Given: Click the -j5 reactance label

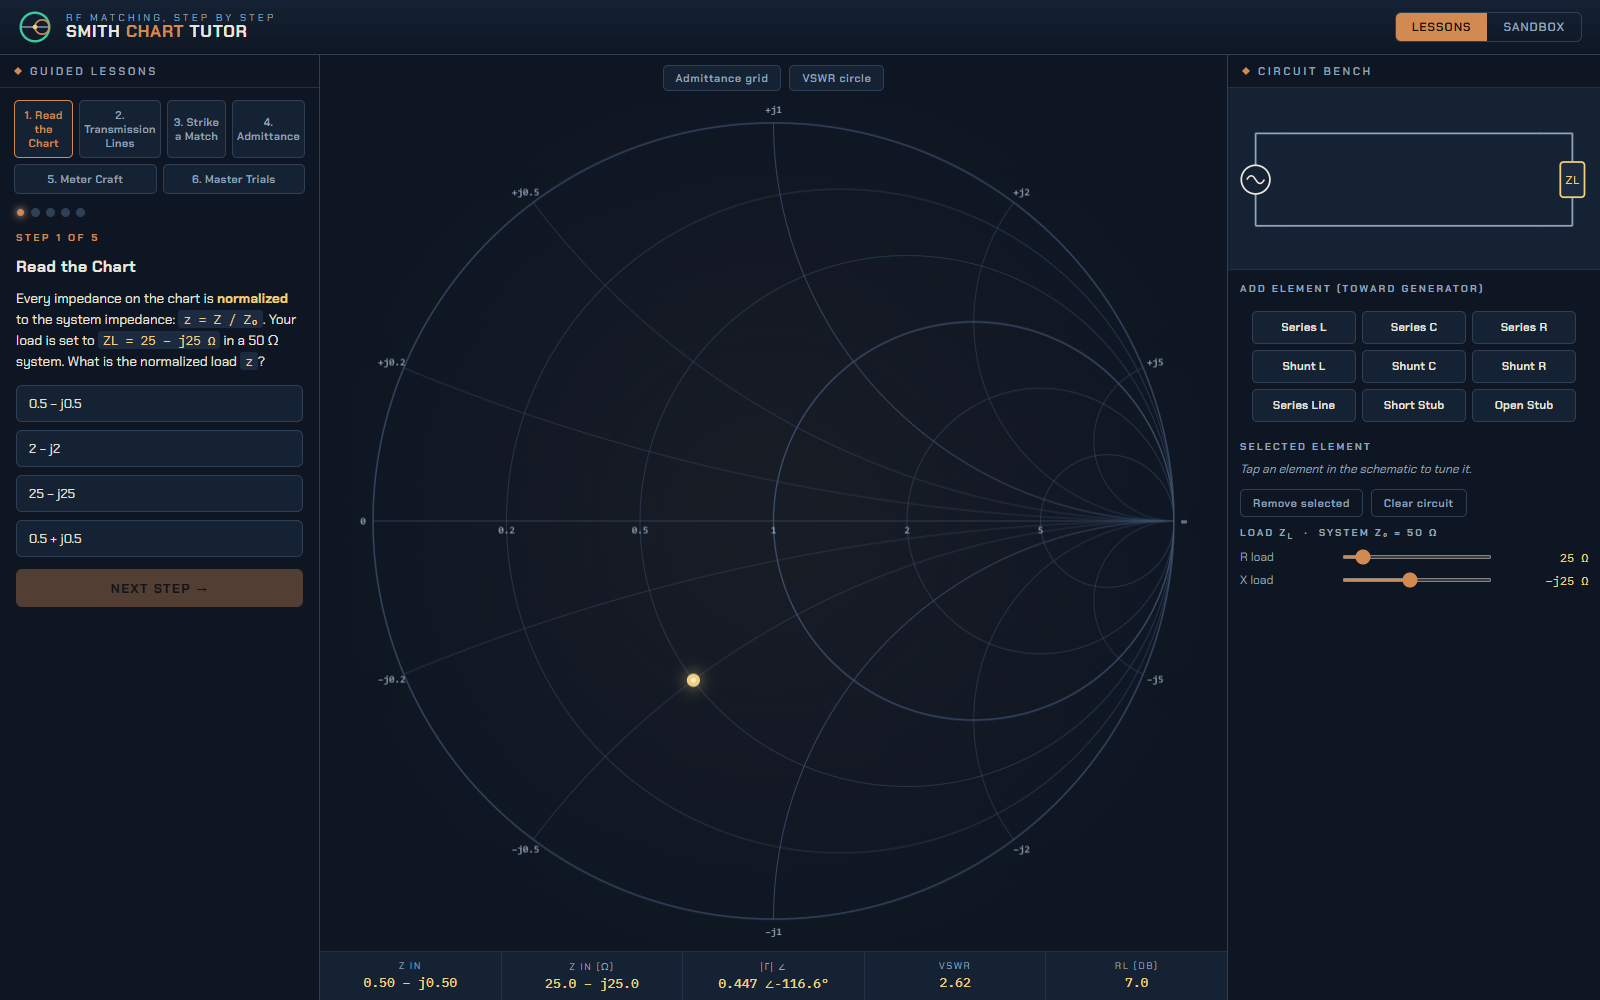Looking at the screenshot, I should [x=1155, y=679].
